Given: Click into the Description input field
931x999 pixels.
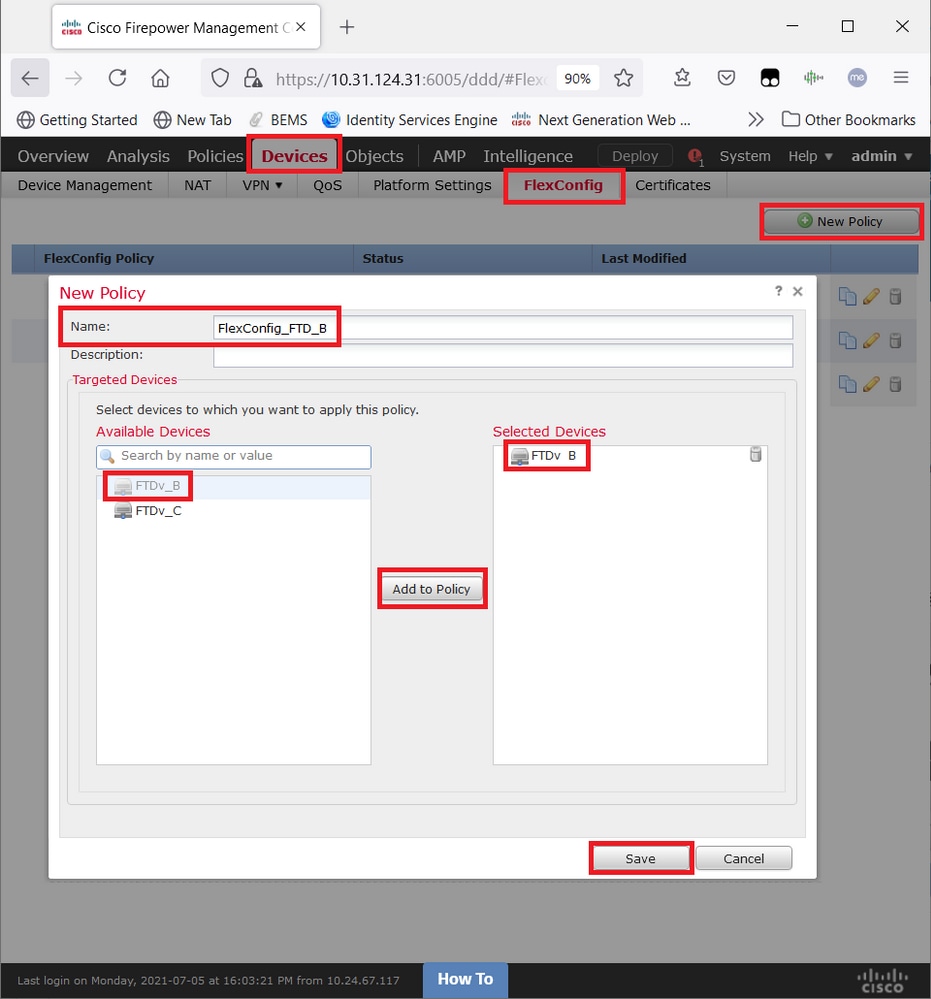Looking at the screenshot, I should (x=503, y=356).
